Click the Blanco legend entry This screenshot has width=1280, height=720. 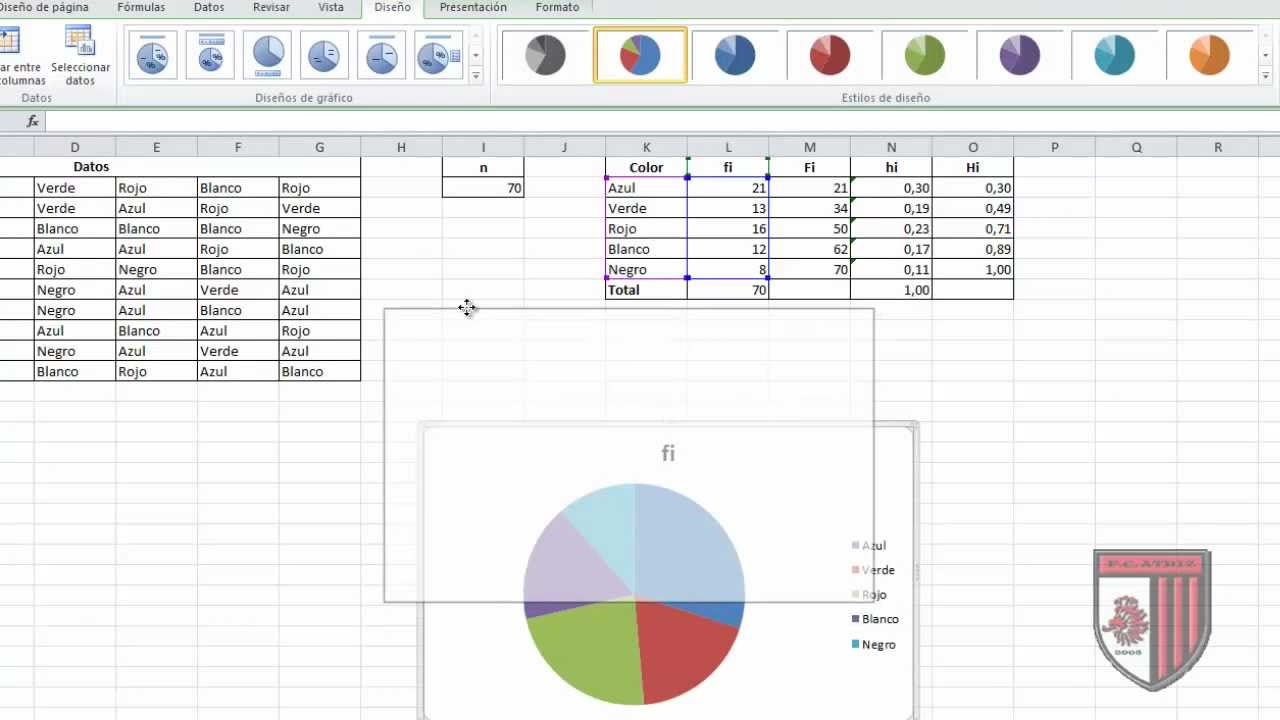(875, 619)
